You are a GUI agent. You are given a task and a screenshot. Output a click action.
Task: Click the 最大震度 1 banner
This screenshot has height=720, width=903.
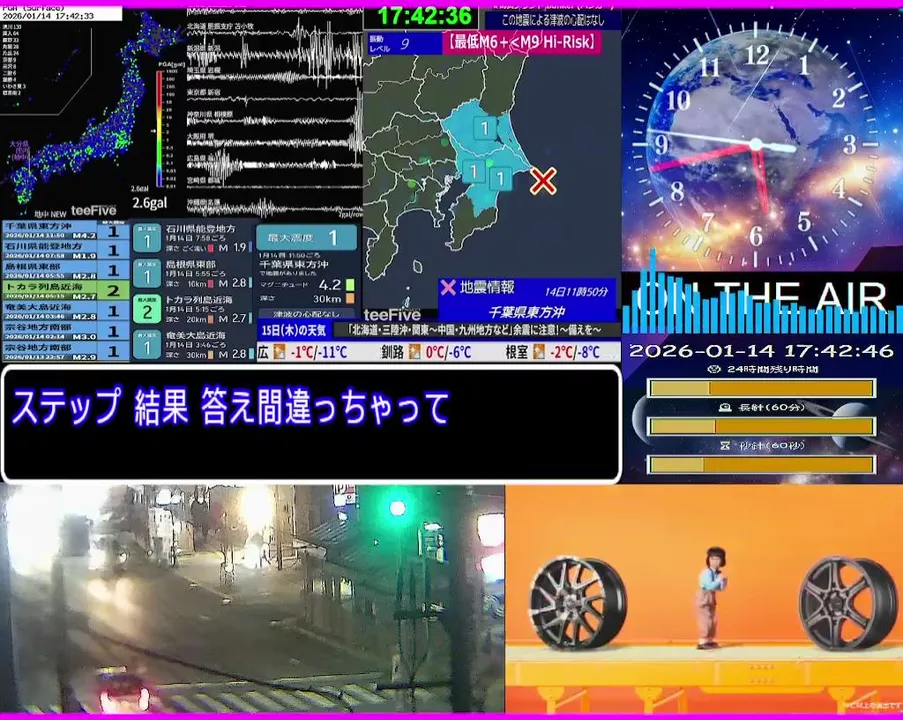tap(306, 237)
